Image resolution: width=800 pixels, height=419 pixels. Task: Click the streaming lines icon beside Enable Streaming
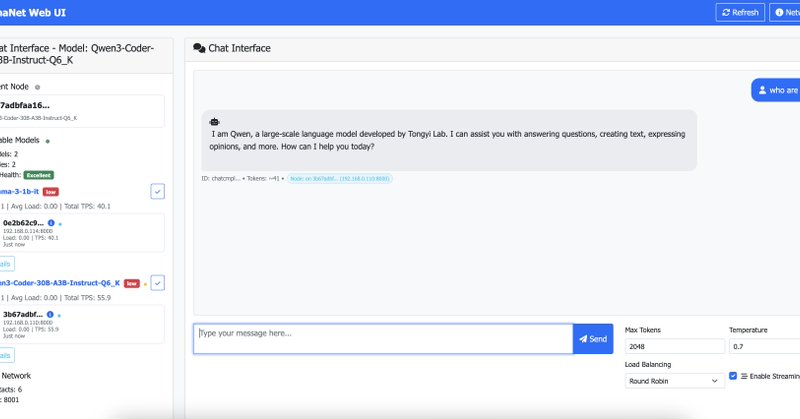[744, 376]
